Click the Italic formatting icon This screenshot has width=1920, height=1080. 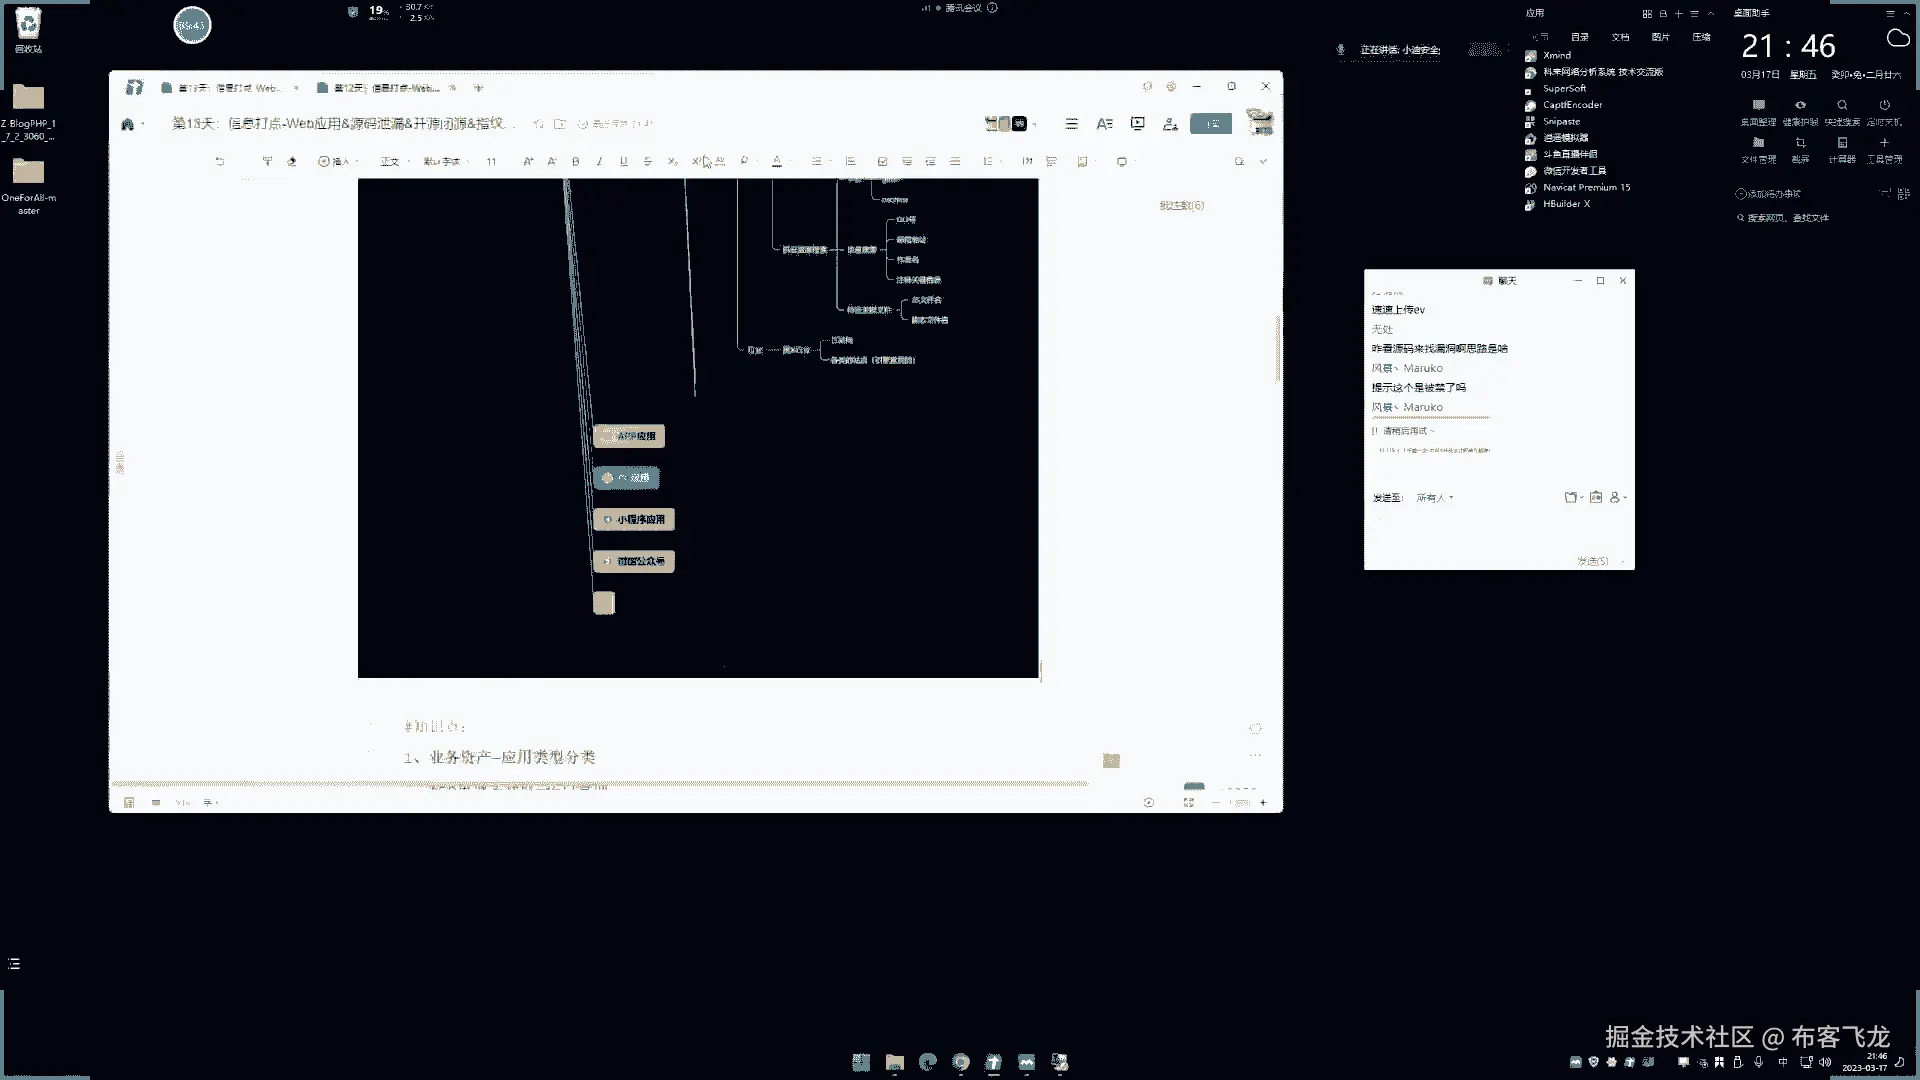pos(599,161)
